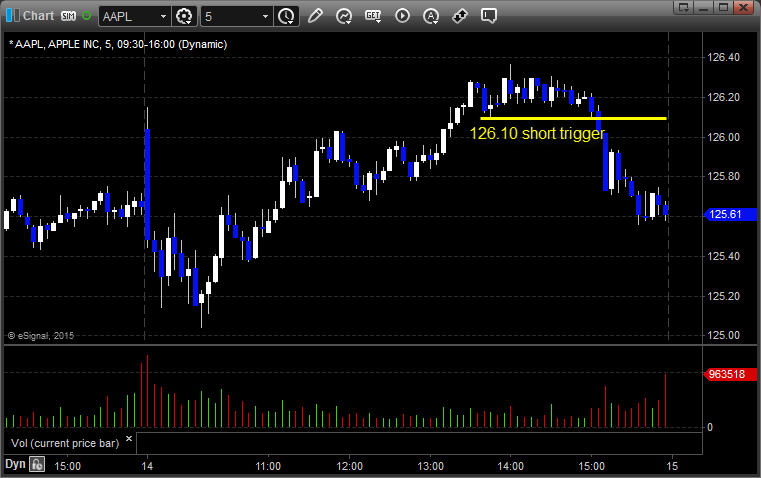Click the Dyn label at bottom left
The height and width of the screenshot is (478, 761).
pyautogui.click(x=15, y=464)
